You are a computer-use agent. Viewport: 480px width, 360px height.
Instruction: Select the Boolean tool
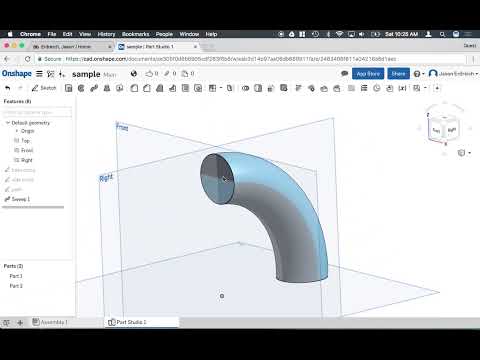click(x=245, y=88)
